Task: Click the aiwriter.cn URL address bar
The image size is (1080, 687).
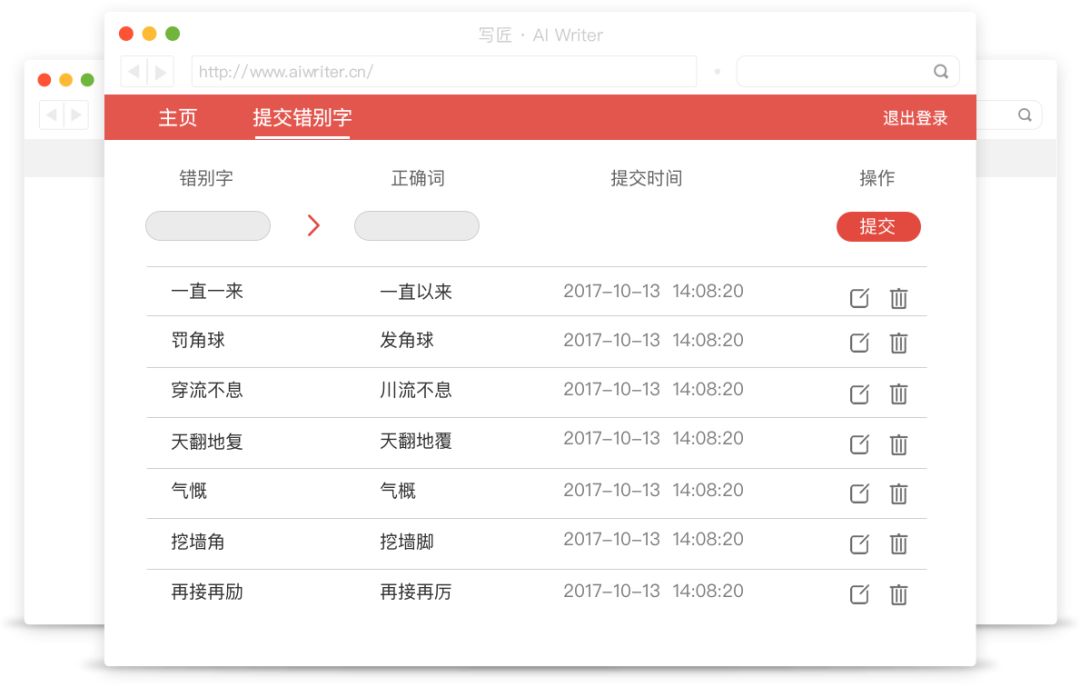Action: point(444,72)
